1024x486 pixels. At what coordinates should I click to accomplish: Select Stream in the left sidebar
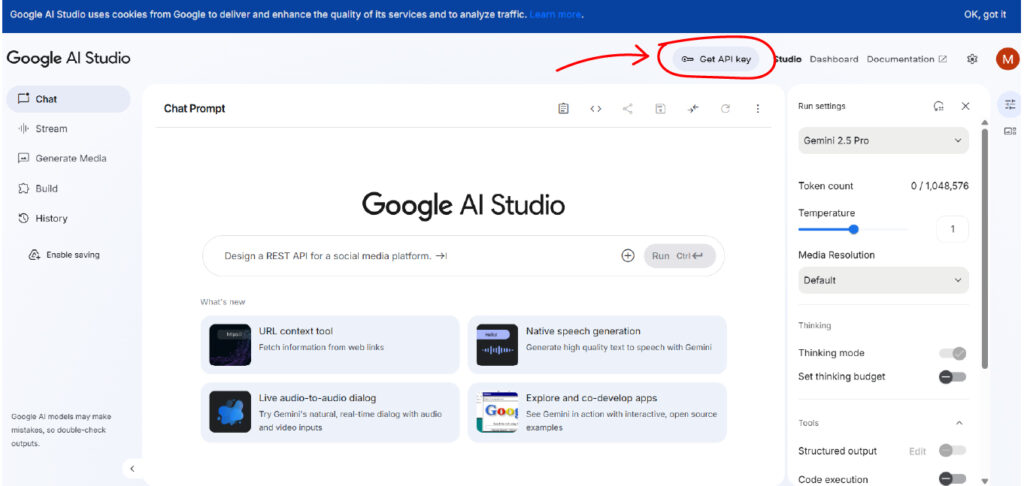tap(51, 129)
